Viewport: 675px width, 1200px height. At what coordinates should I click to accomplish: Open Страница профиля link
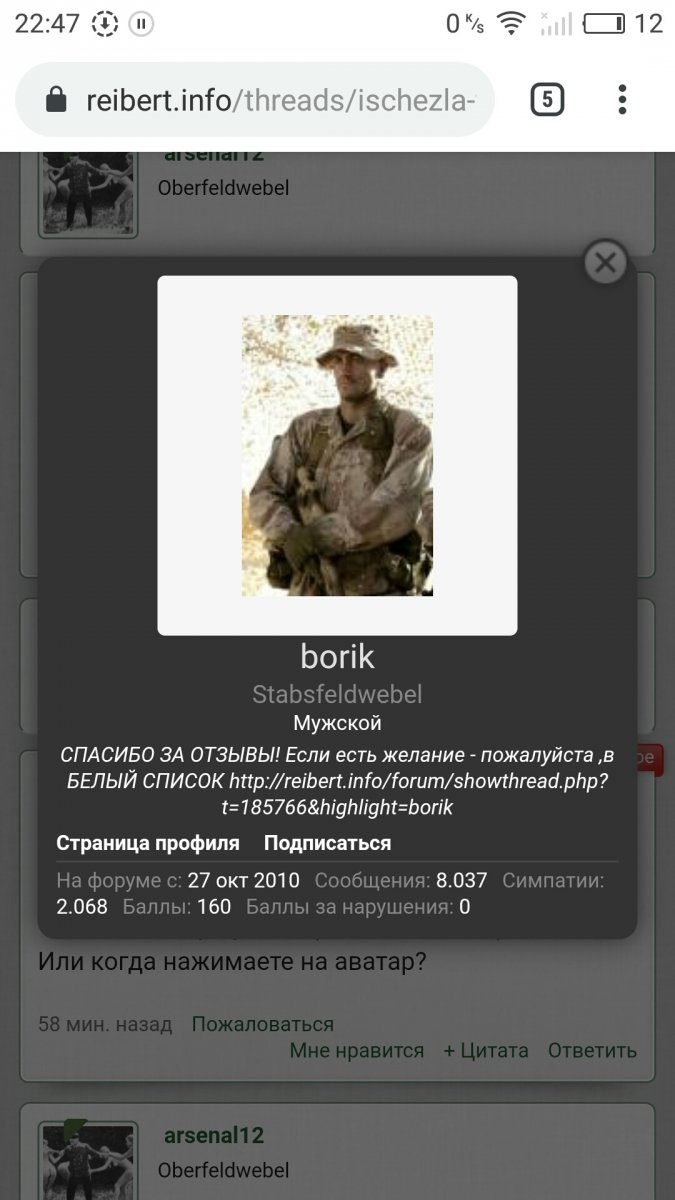click(x=148, y=843)
